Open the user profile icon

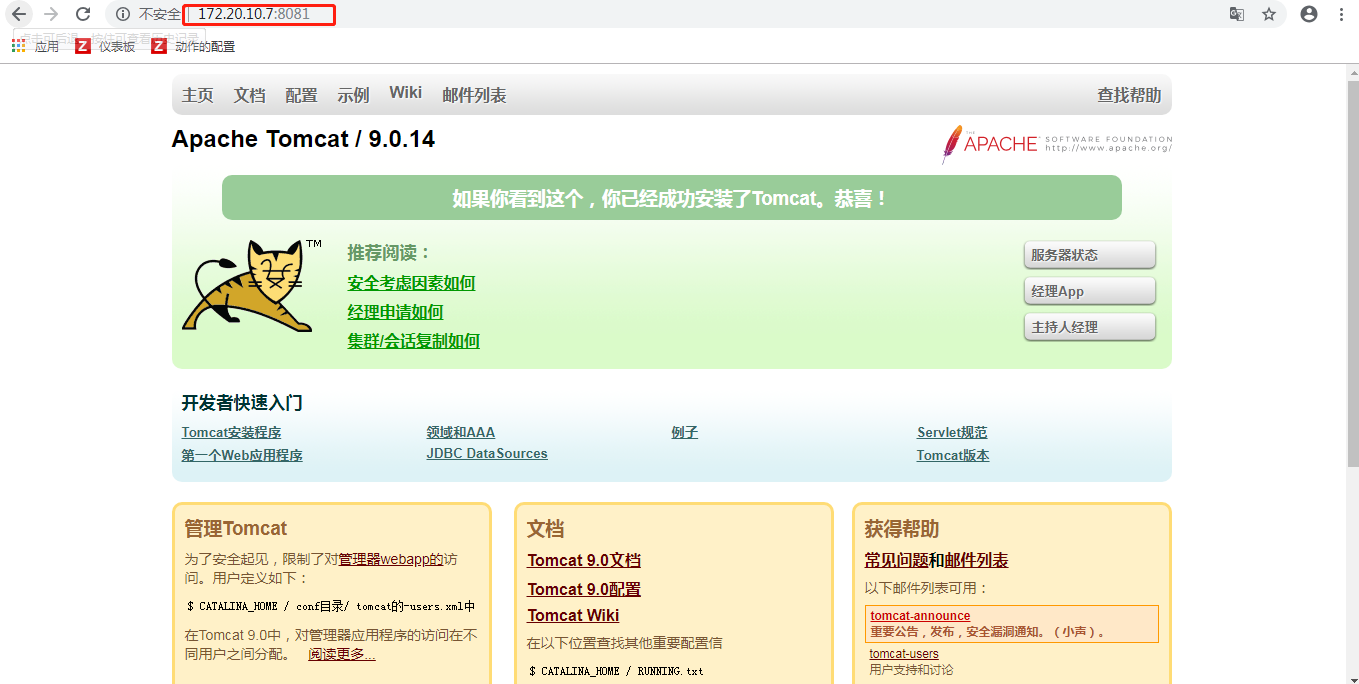pos(1309,14)
